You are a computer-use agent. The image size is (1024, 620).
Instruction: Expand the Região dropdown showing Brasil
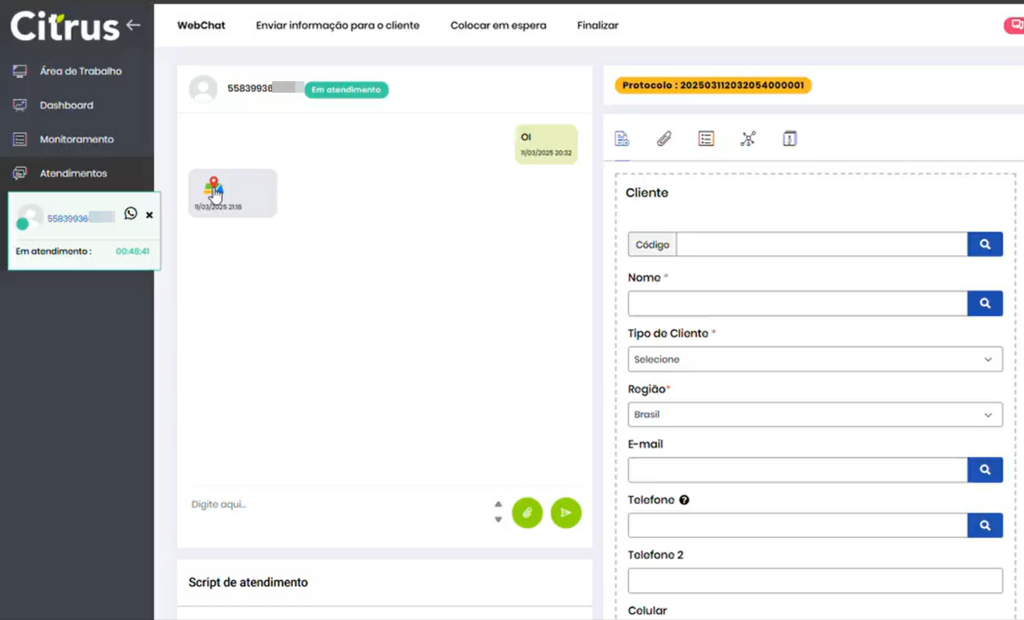click(x=814, y=414)
